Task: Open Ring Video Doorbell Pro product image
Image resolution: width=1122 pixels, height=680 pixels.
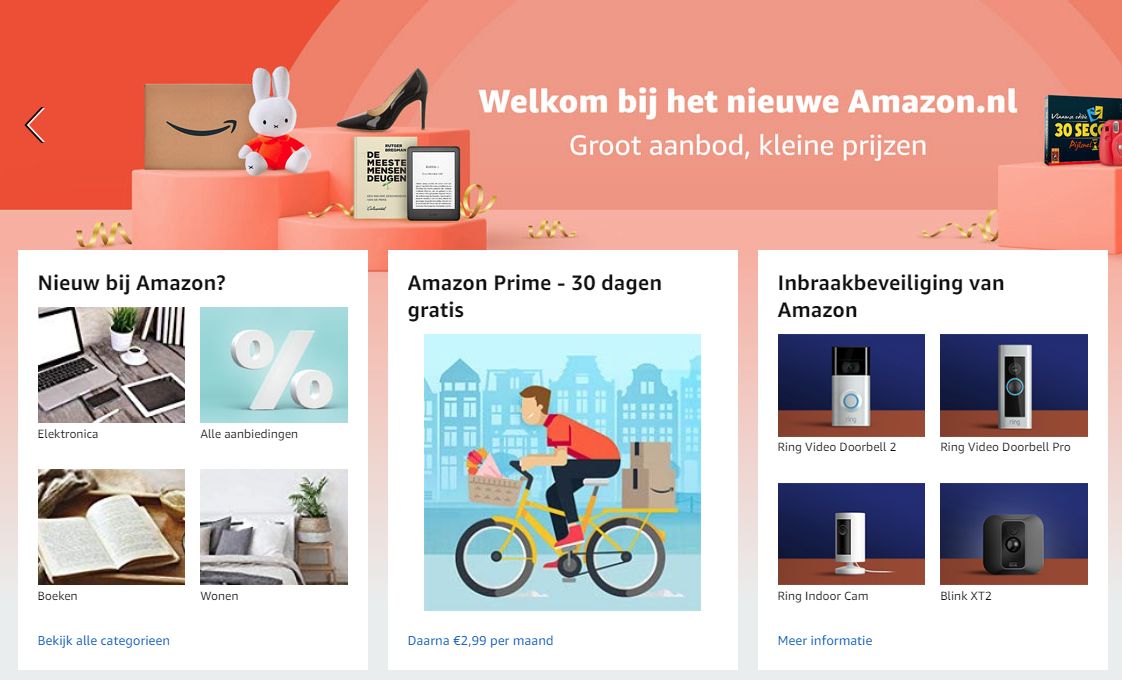Action: click(1014, 385)
